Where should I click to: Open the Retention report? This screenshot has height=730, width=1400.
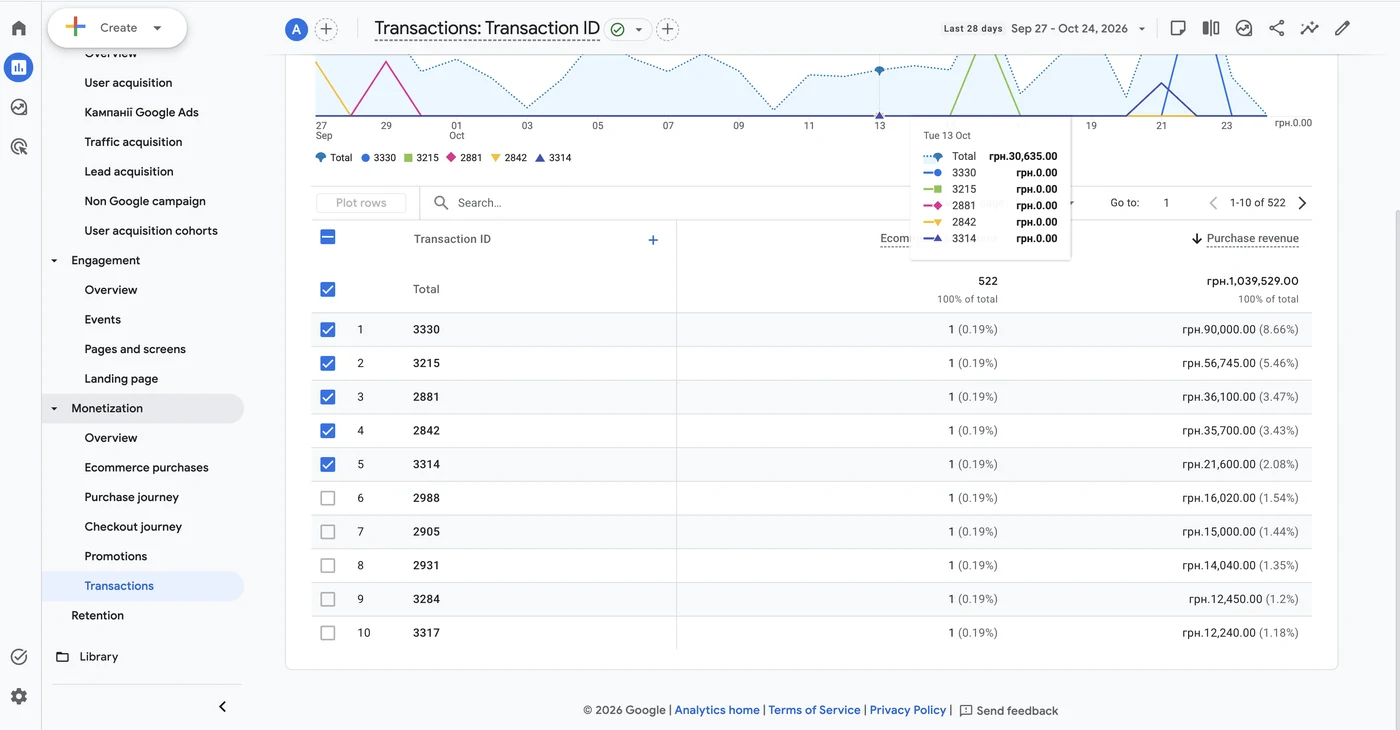[x=97, y=616]
